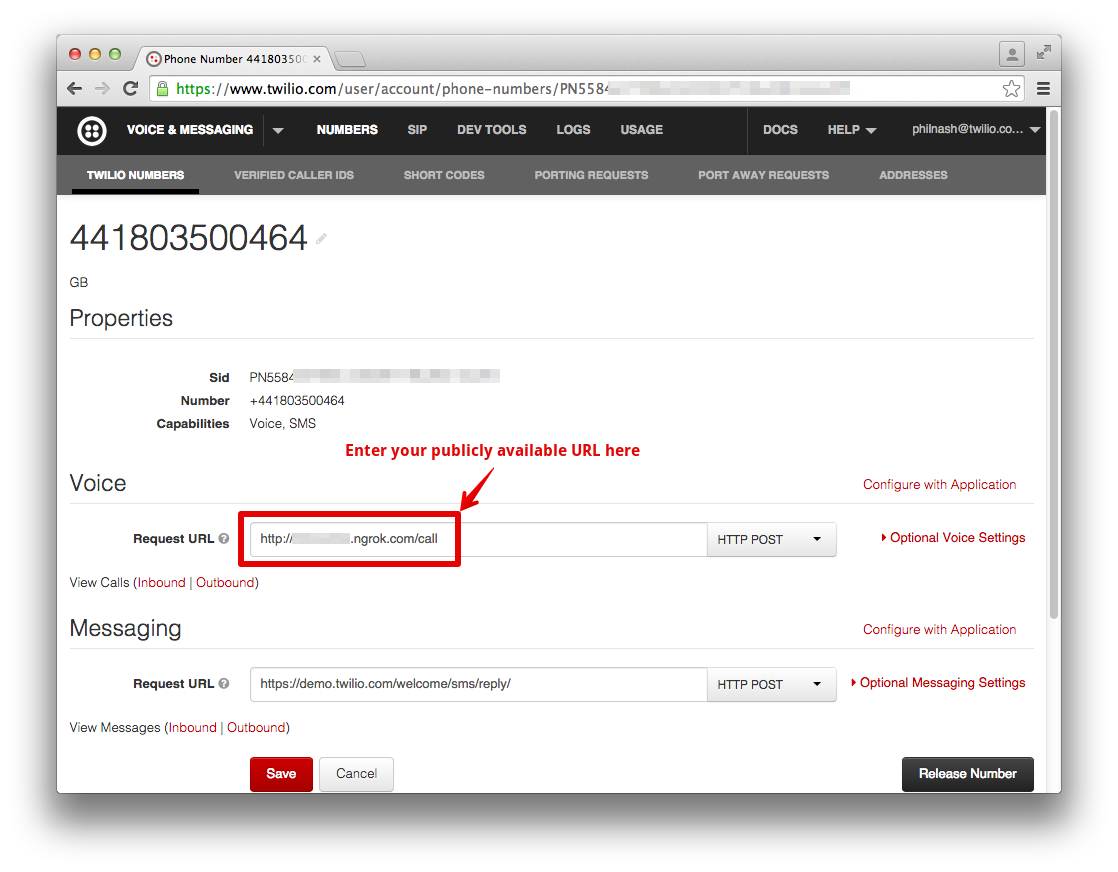Viewport: 1118px width, 872px height.
Task: Click Capabilities value Voice, SMS
Action: coord(282,424)
